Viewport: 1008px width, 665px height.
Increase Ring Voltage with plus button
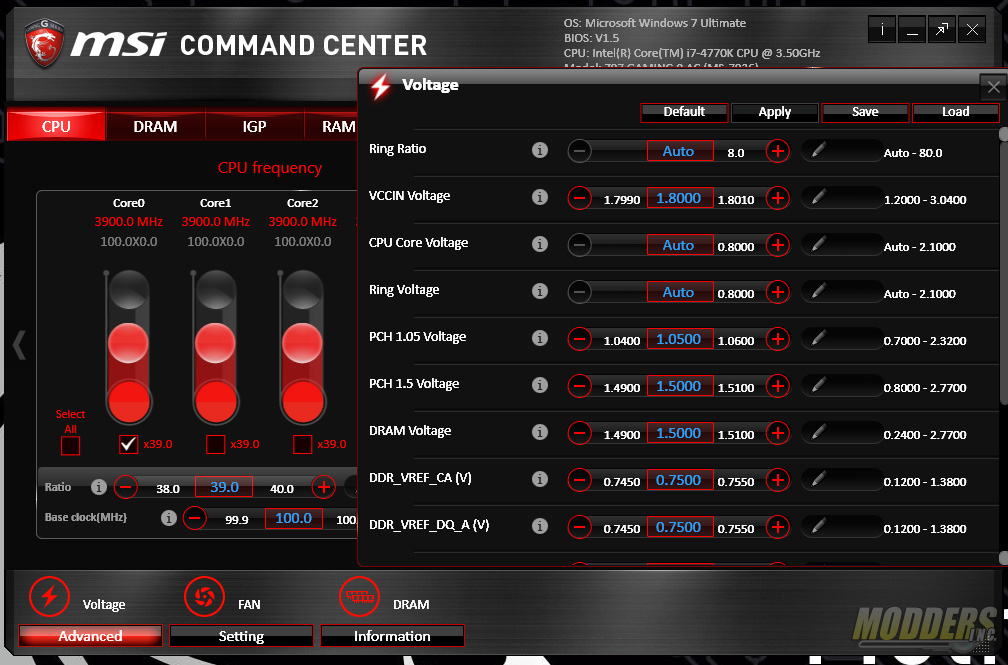(778, 292)
